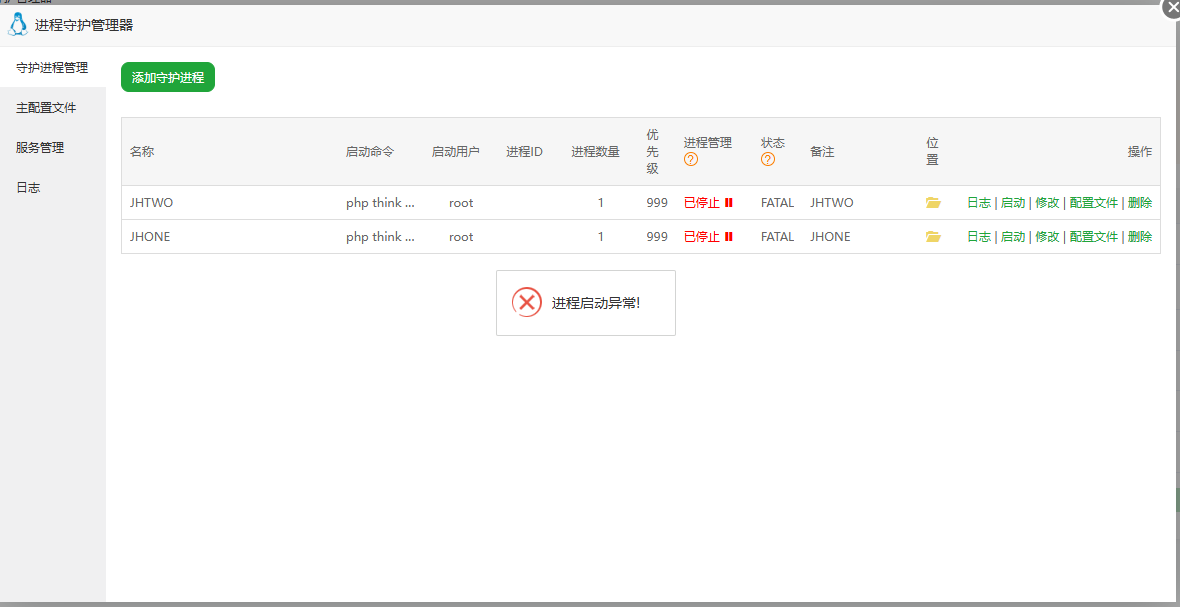Open 配置文件 for JHONE process
1180x607 pixels.
pos(1093,237)
